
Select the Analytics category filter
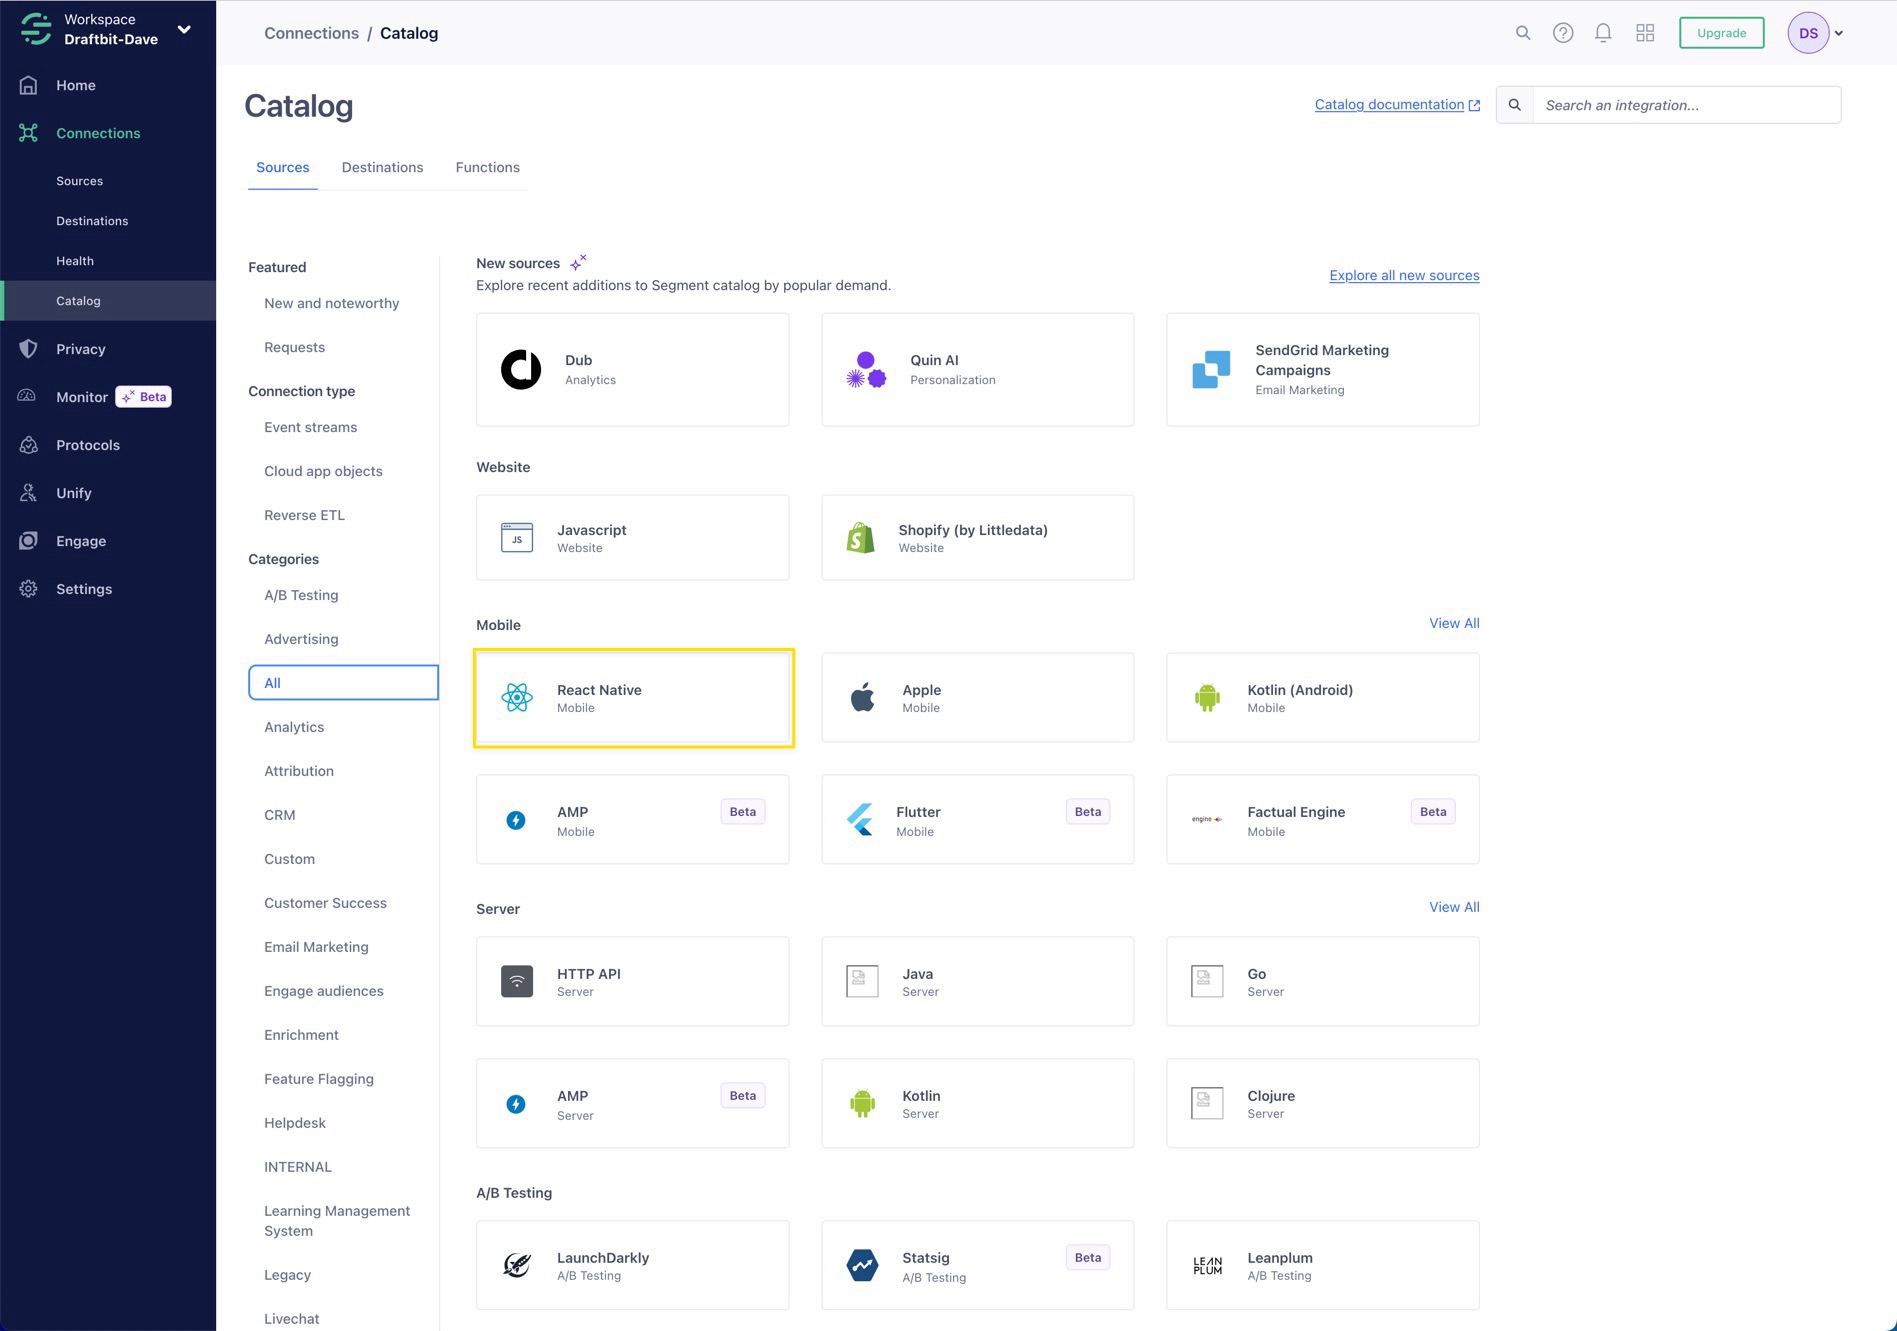294,728
